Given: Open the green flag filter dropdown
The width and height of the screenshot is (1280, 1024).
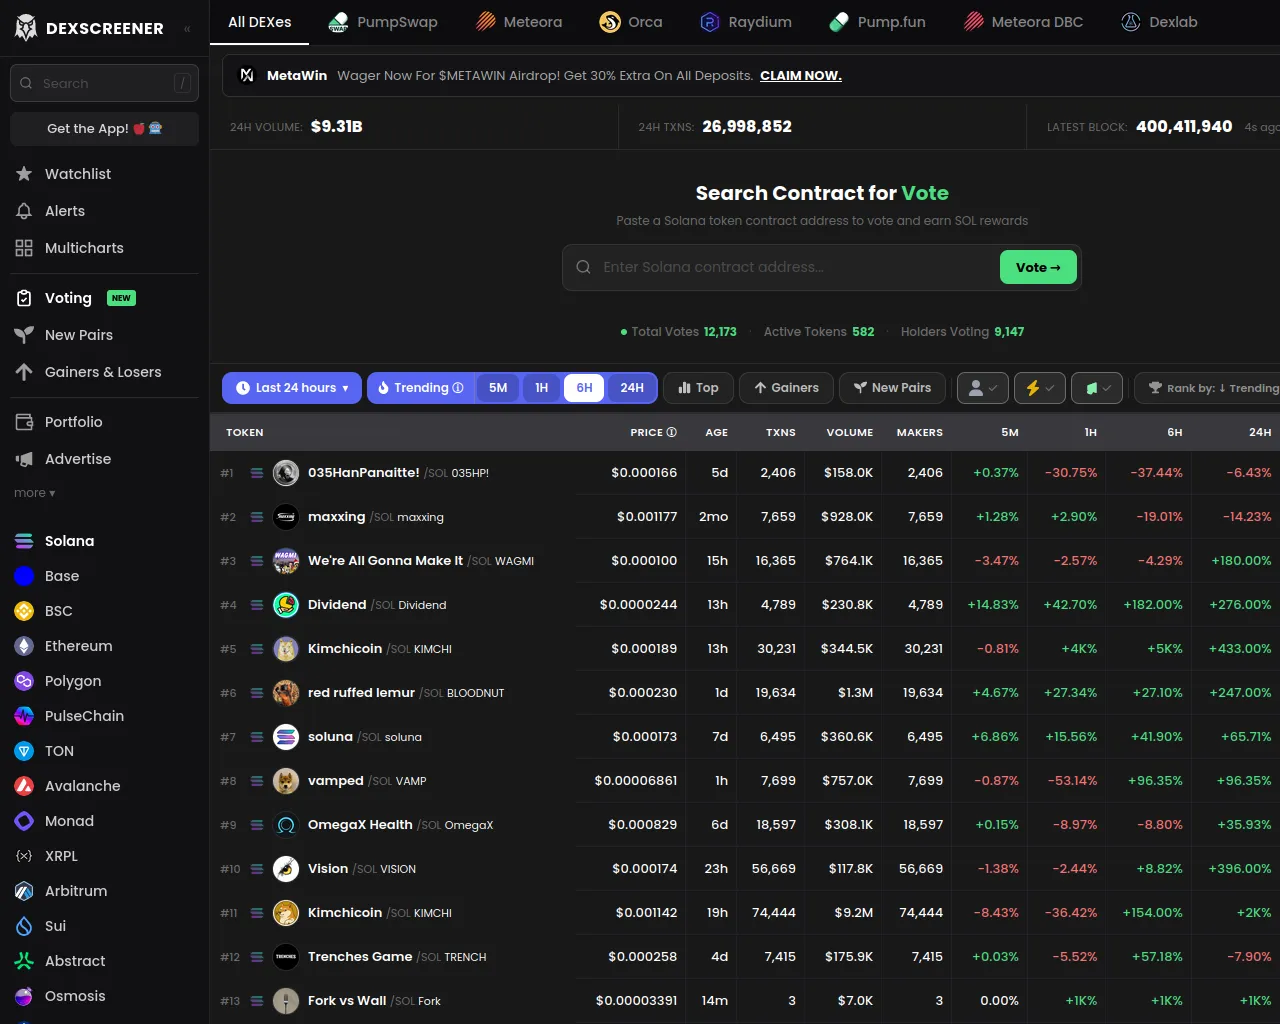Looking at the screenshot, I should 1097,388.
